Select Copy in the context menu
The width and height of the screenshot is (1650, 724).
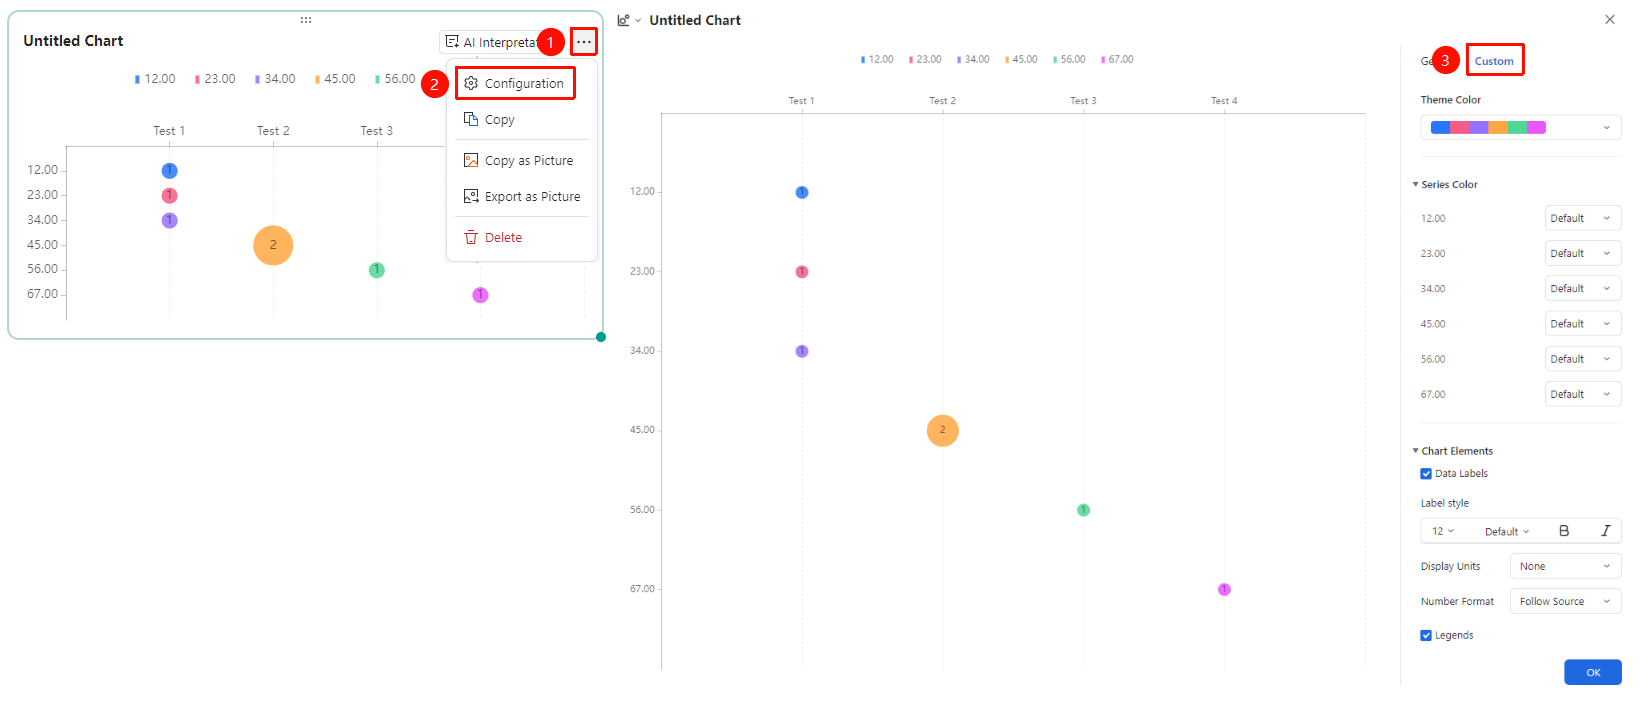489,119
